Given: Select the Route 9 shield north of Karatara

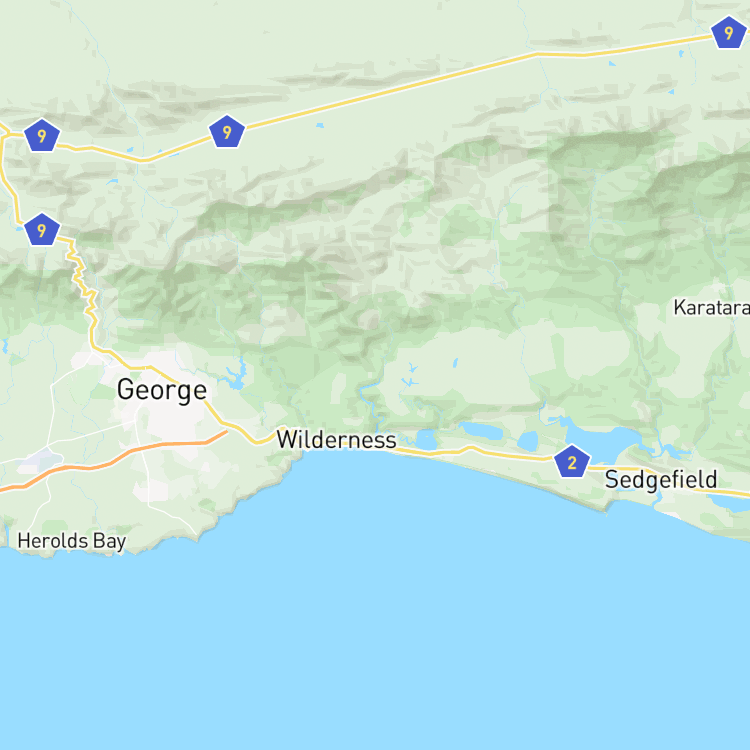Looking at the screenshot, I should tap(728, 33).
